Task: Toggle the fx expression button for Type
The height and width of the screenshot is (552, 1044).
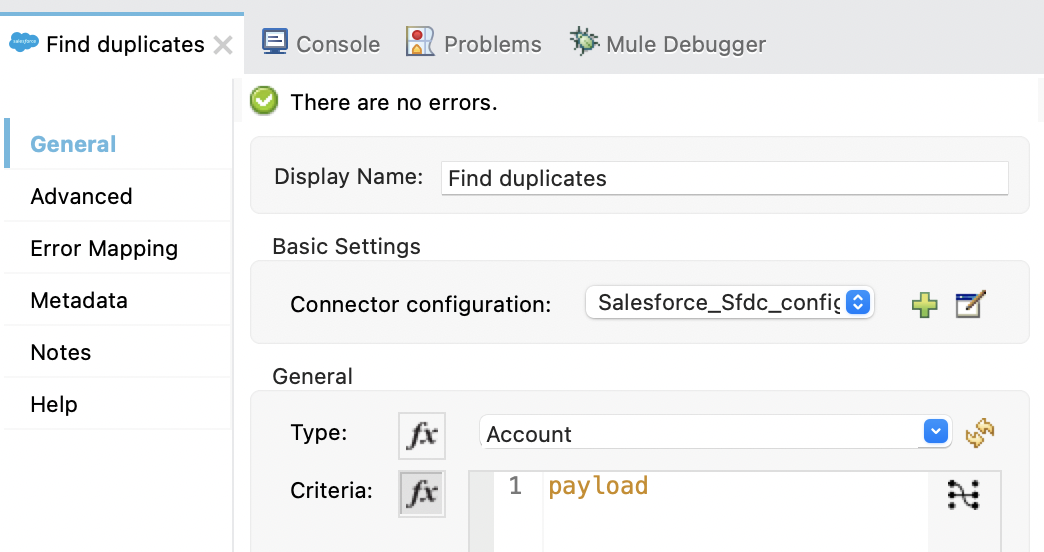Action: coord(422,434)
